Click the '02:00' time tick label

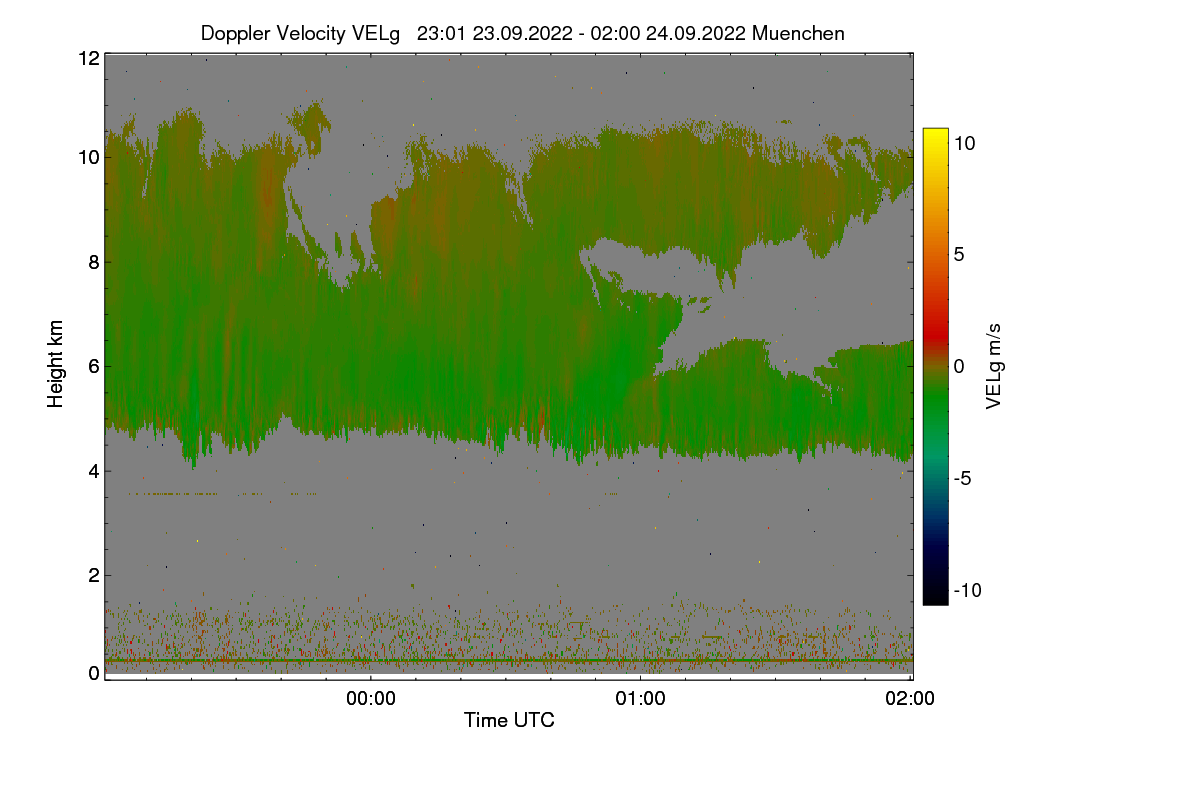tap(910, 698)
